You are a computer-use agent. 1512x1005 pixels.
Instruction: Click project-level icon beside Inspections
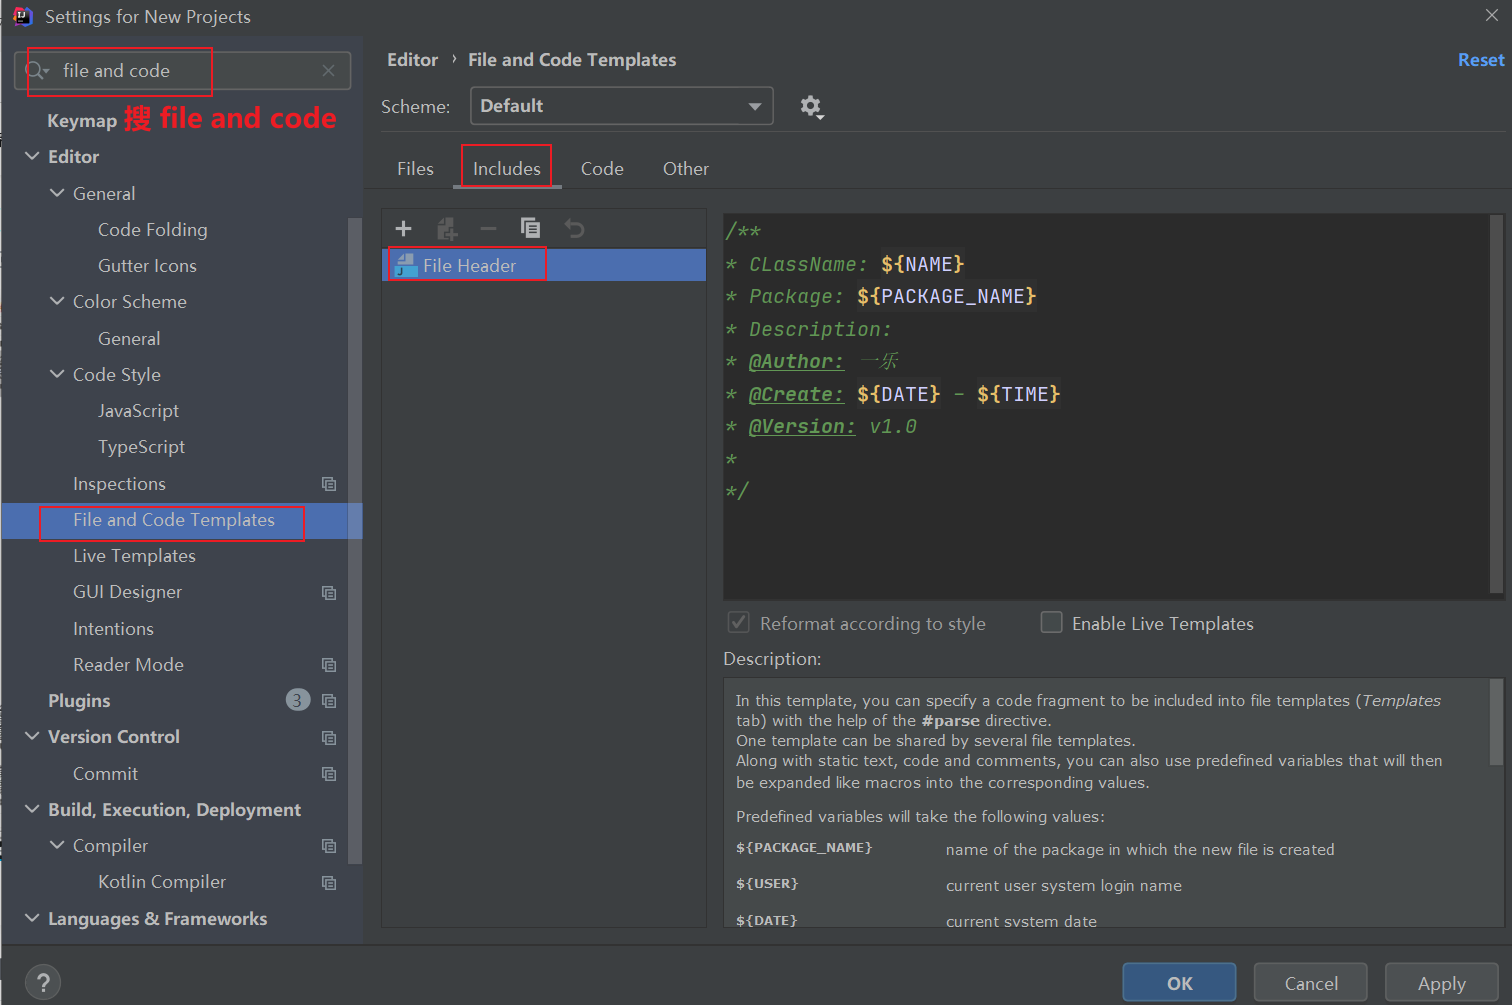click(329, 484)
